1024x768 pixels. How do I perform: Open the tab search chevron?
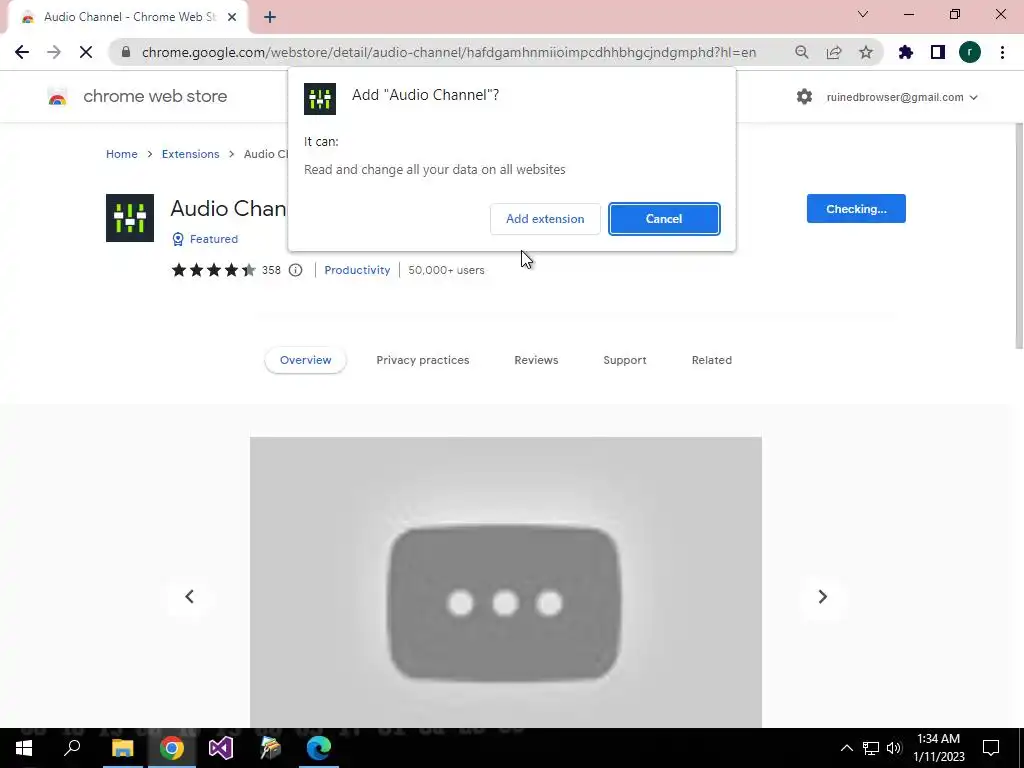(x=863, y=14)
